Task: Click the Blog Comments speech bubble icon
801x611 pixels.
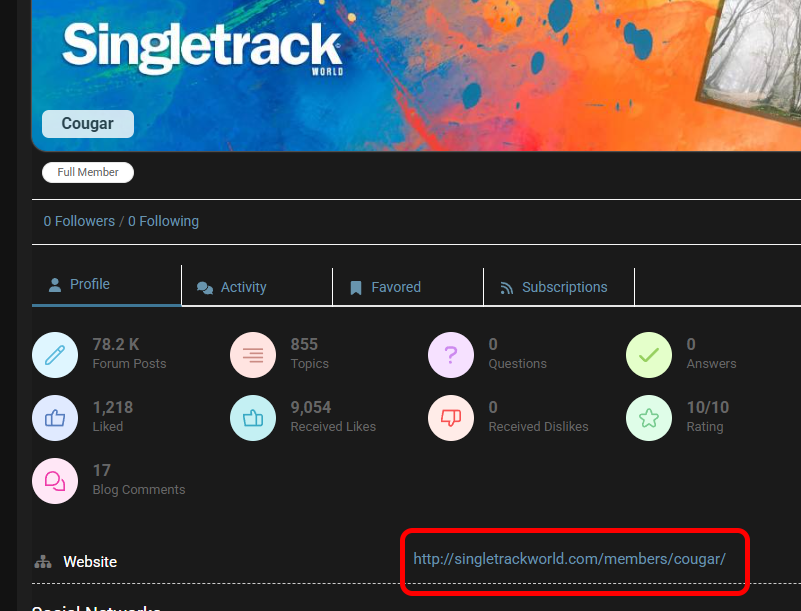Action: [x=55, y=480]
